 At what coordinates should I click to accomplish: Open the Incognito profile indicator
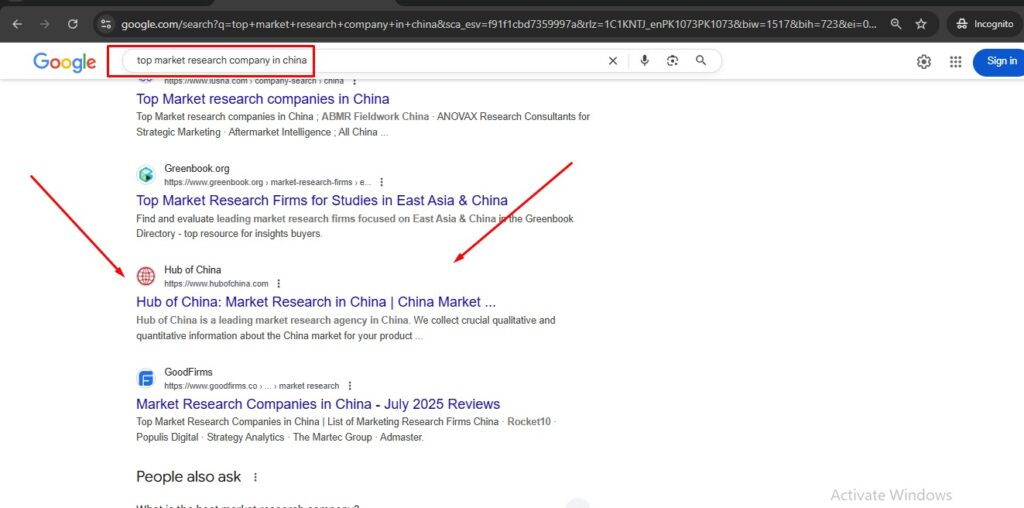pos(984,24)
